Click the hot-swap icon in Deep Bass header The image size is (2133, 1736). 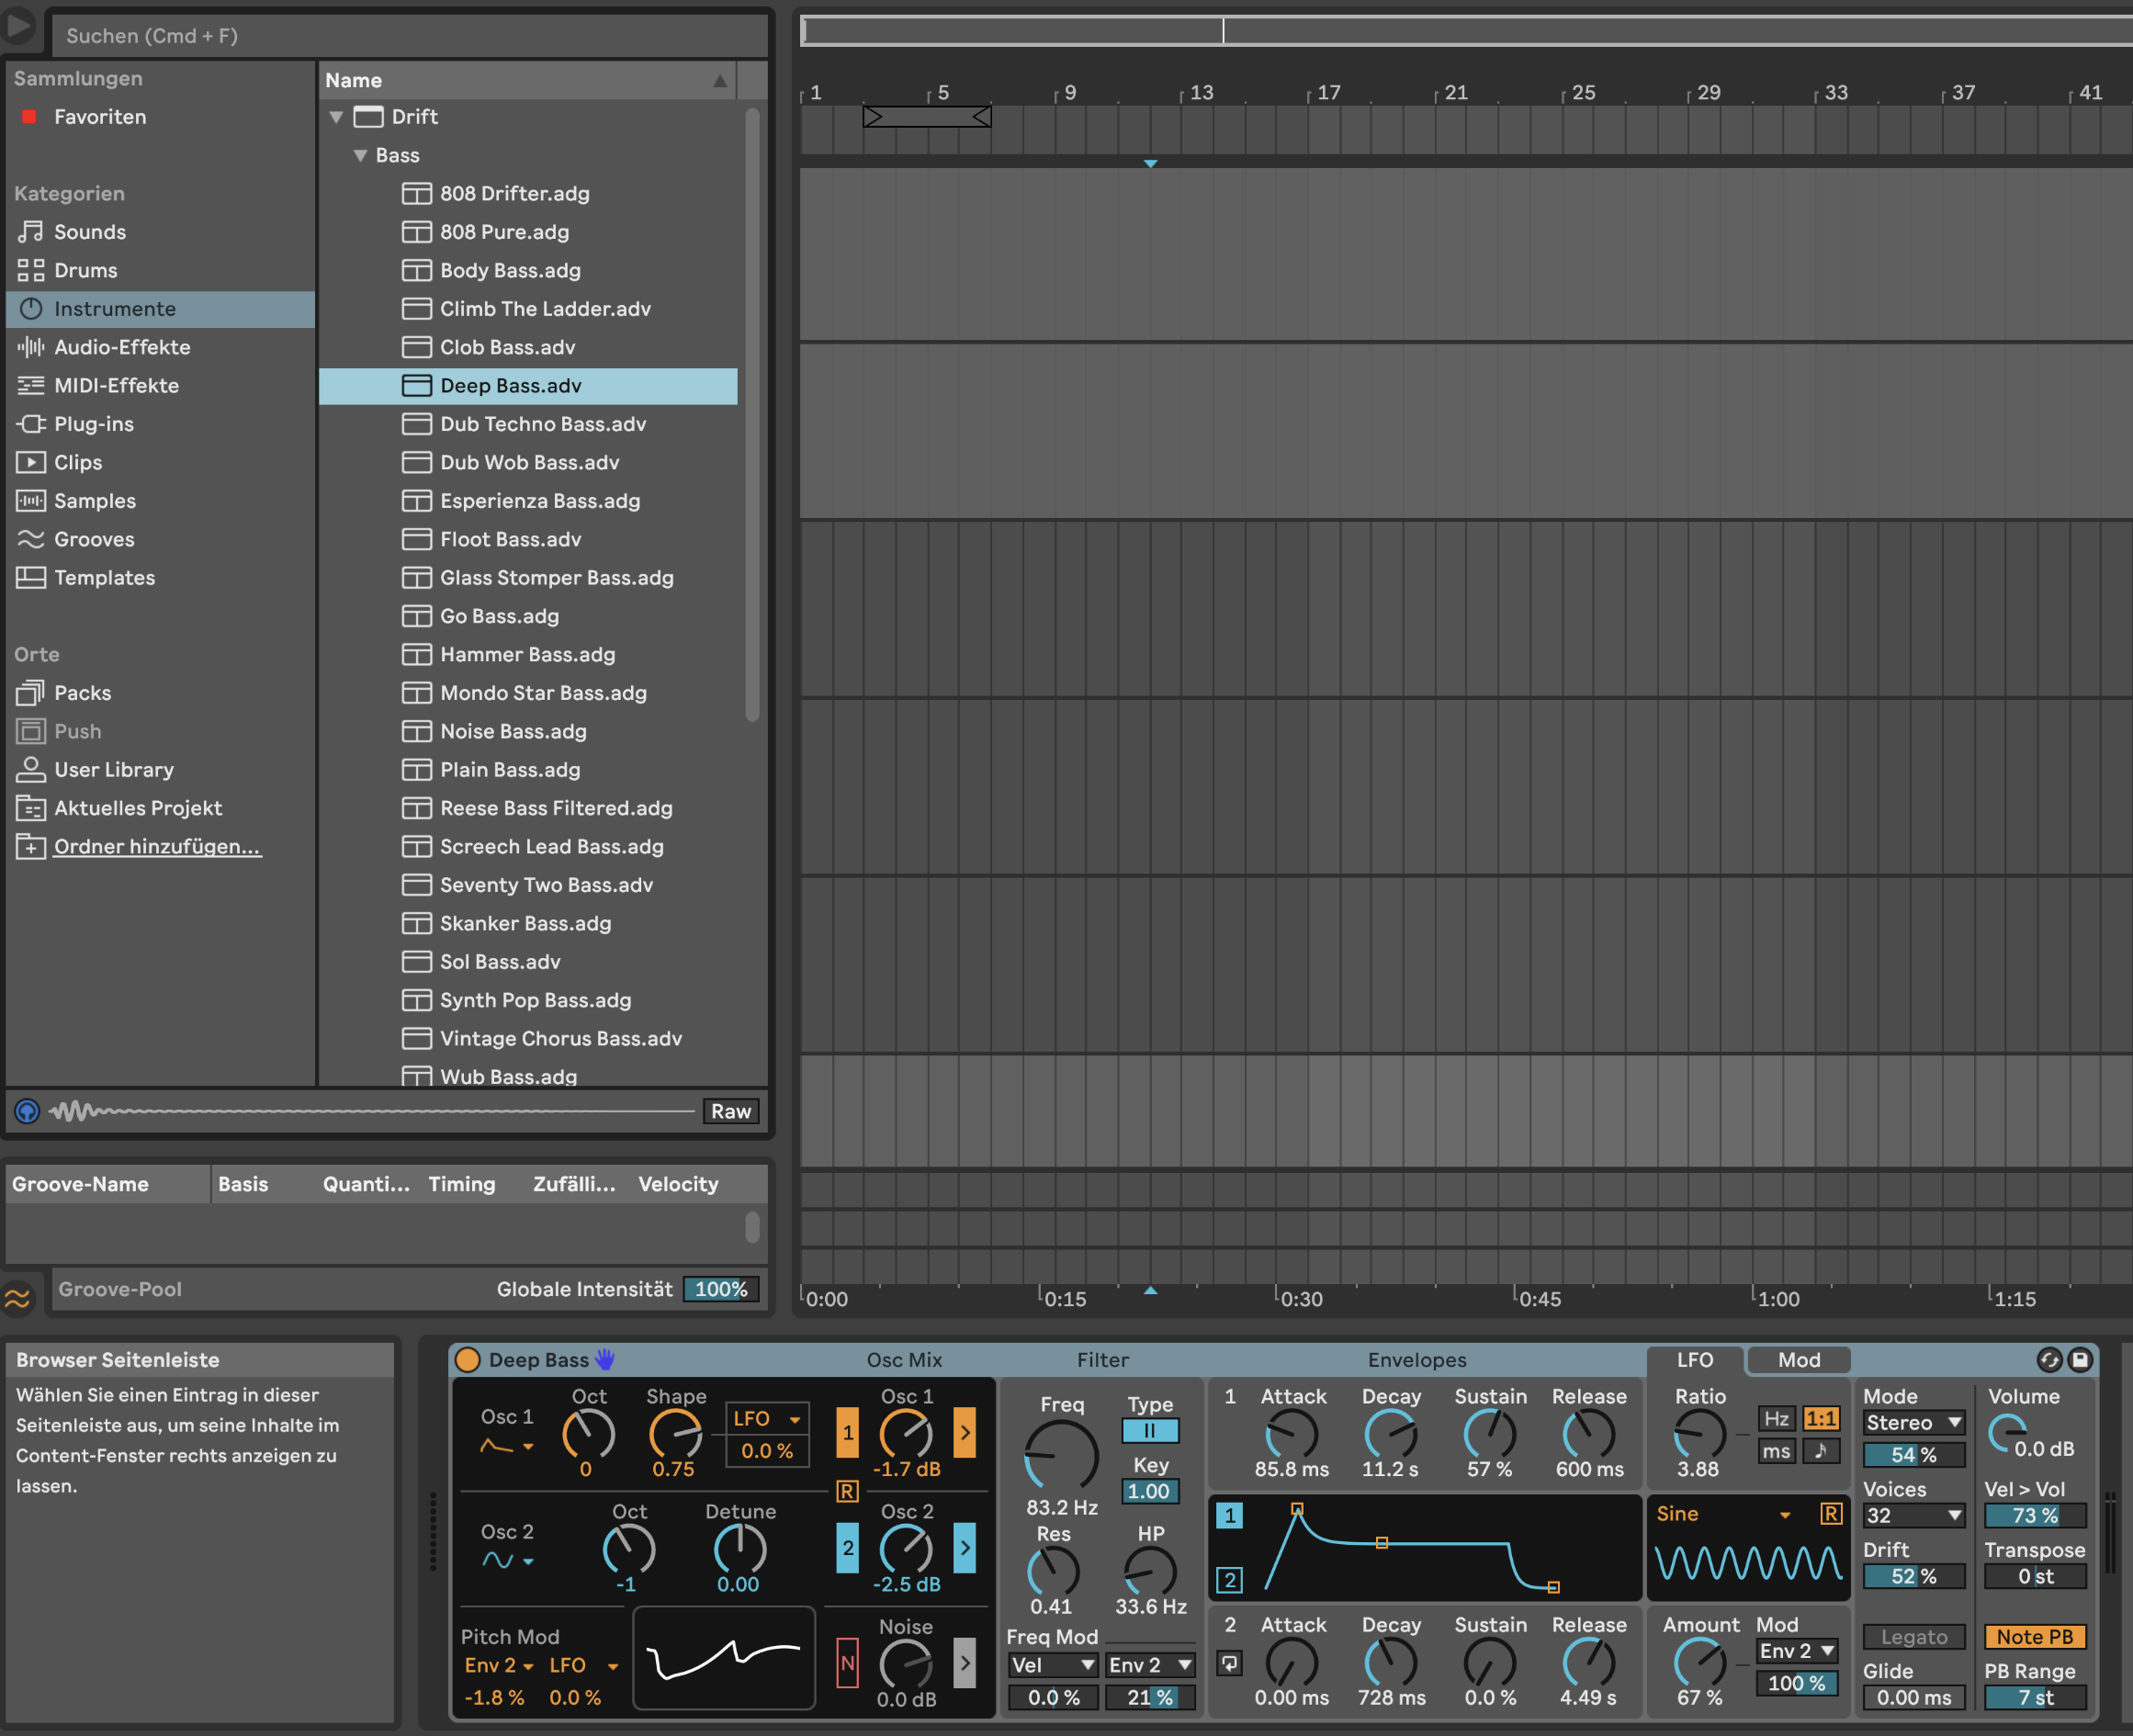click(2049, 1359)
